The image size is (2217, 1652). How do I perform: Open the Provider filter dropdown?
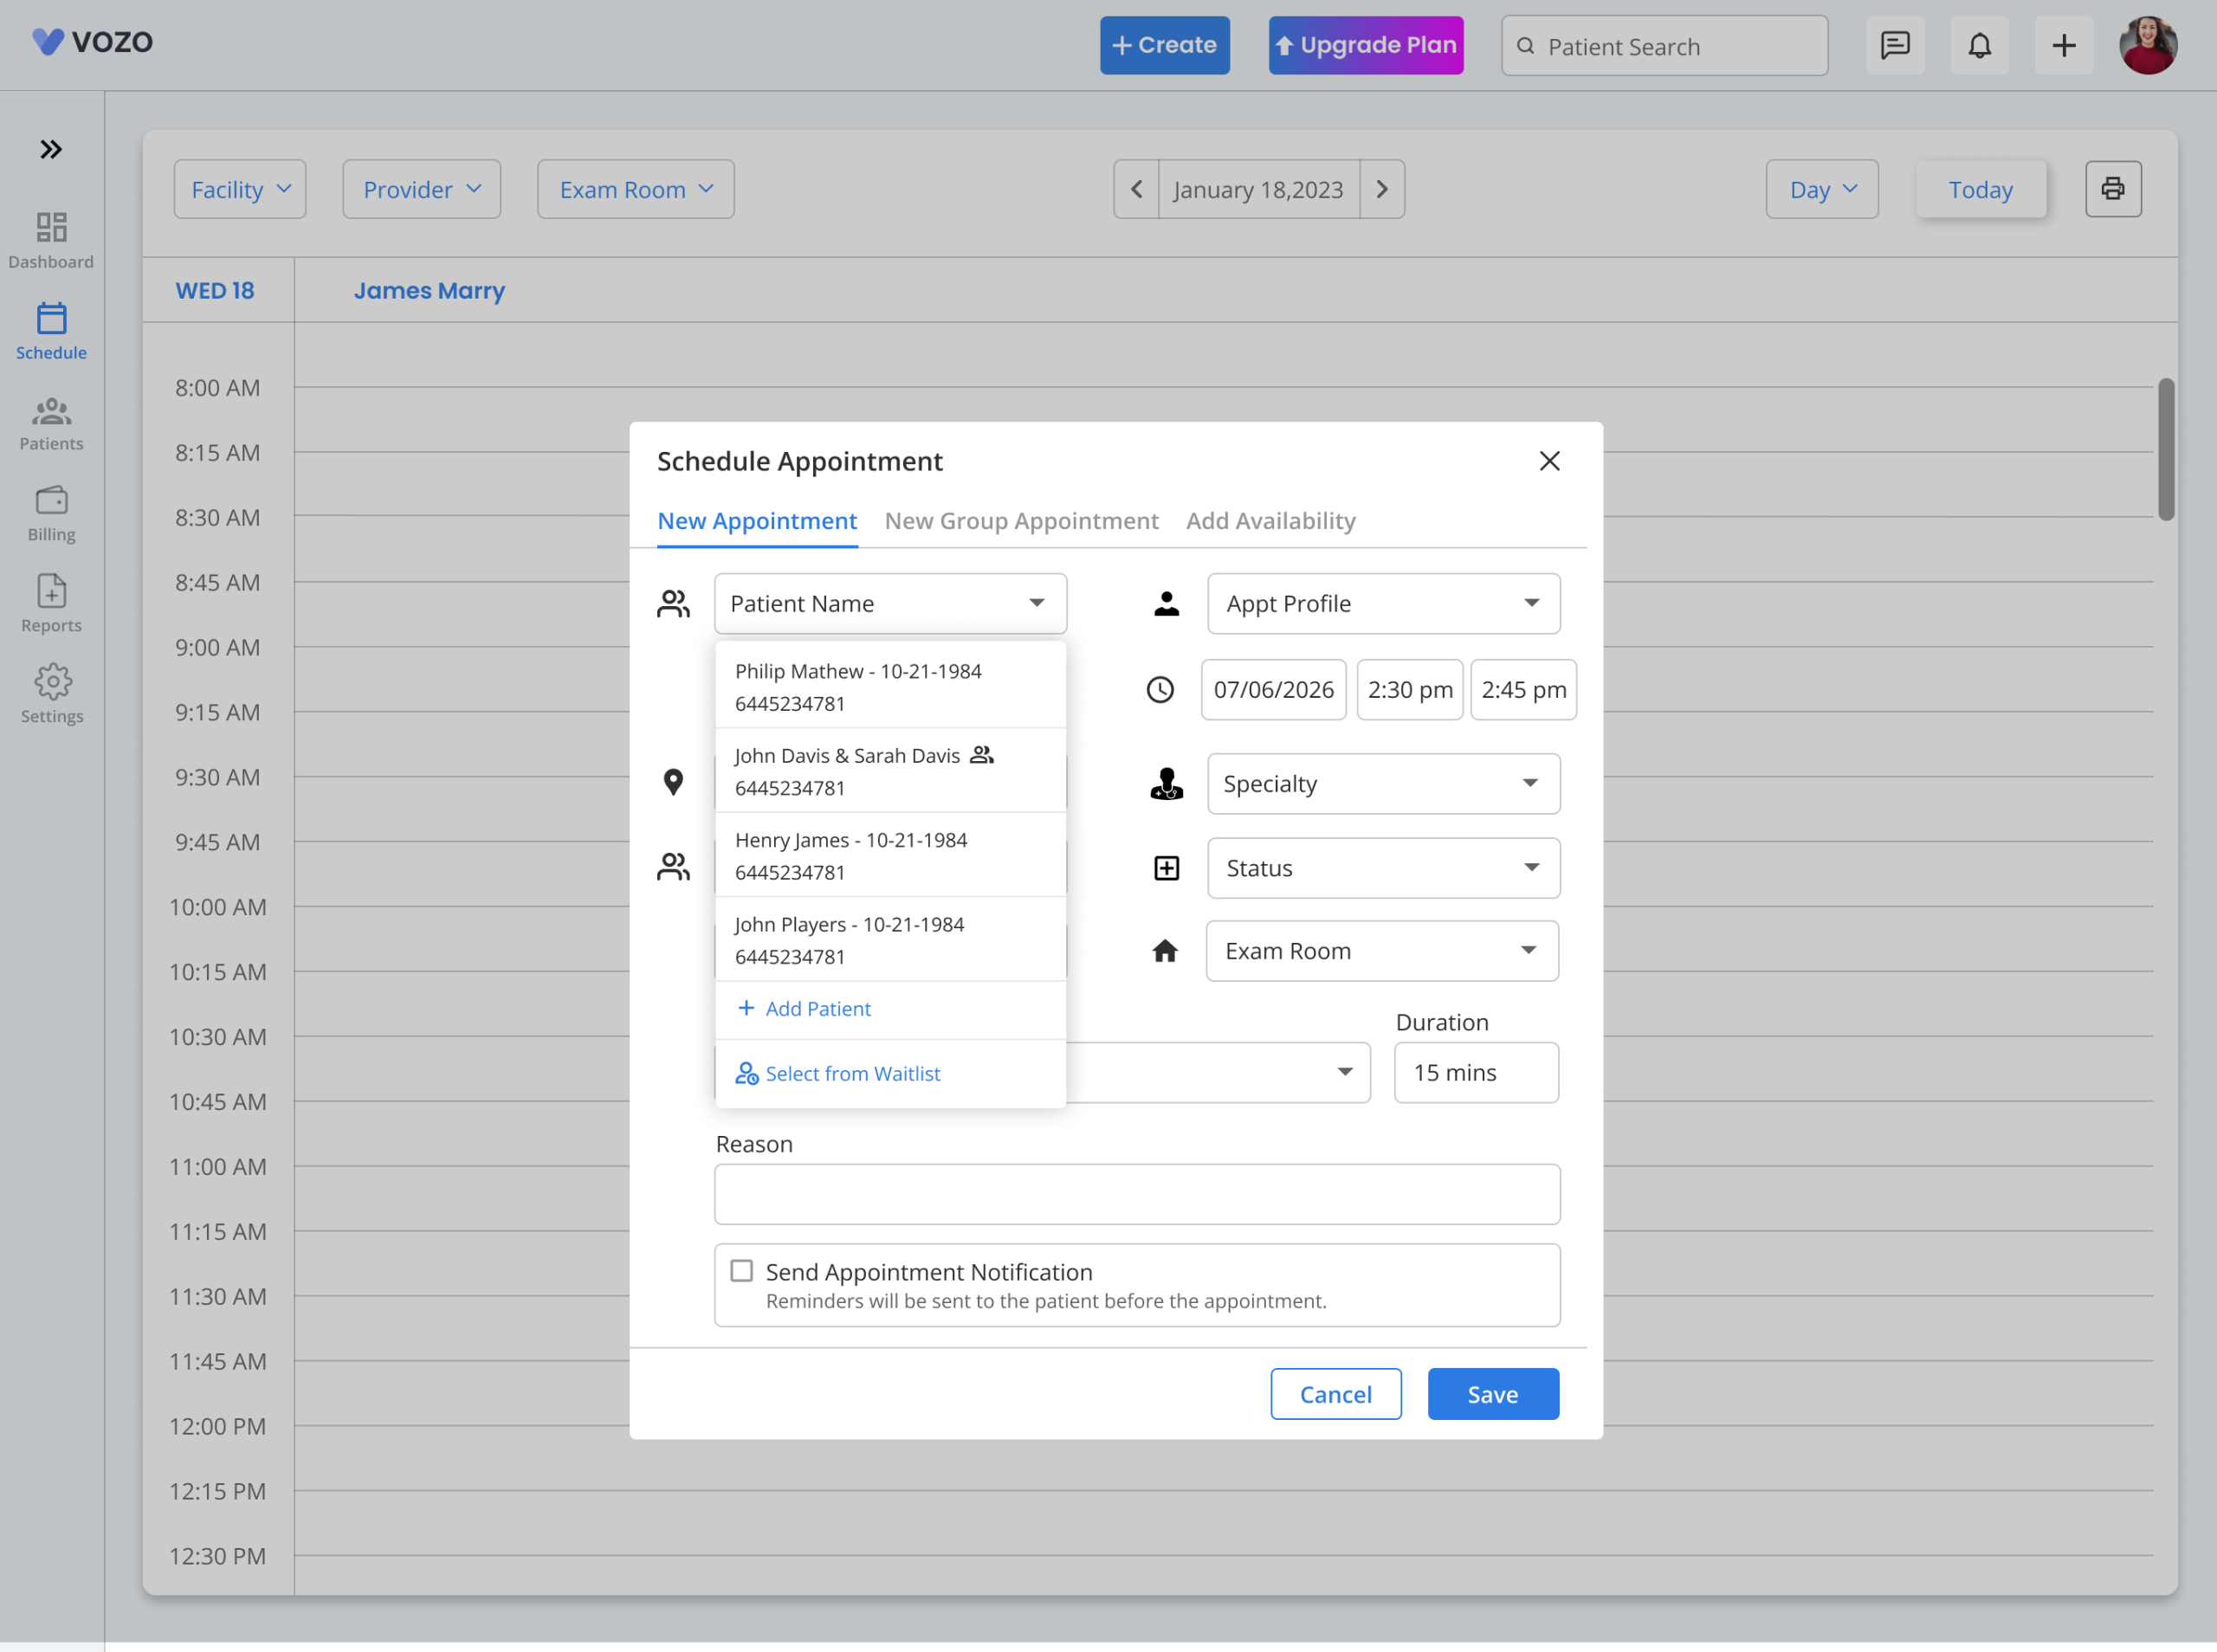[x=421, y=189]
